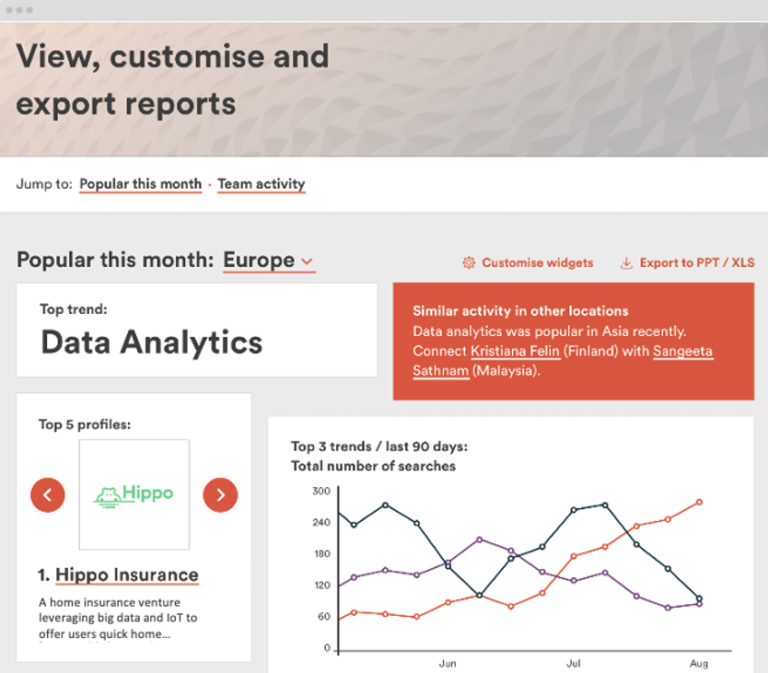Open Sangeeta Sathnam profile link

tap(563, 361)
